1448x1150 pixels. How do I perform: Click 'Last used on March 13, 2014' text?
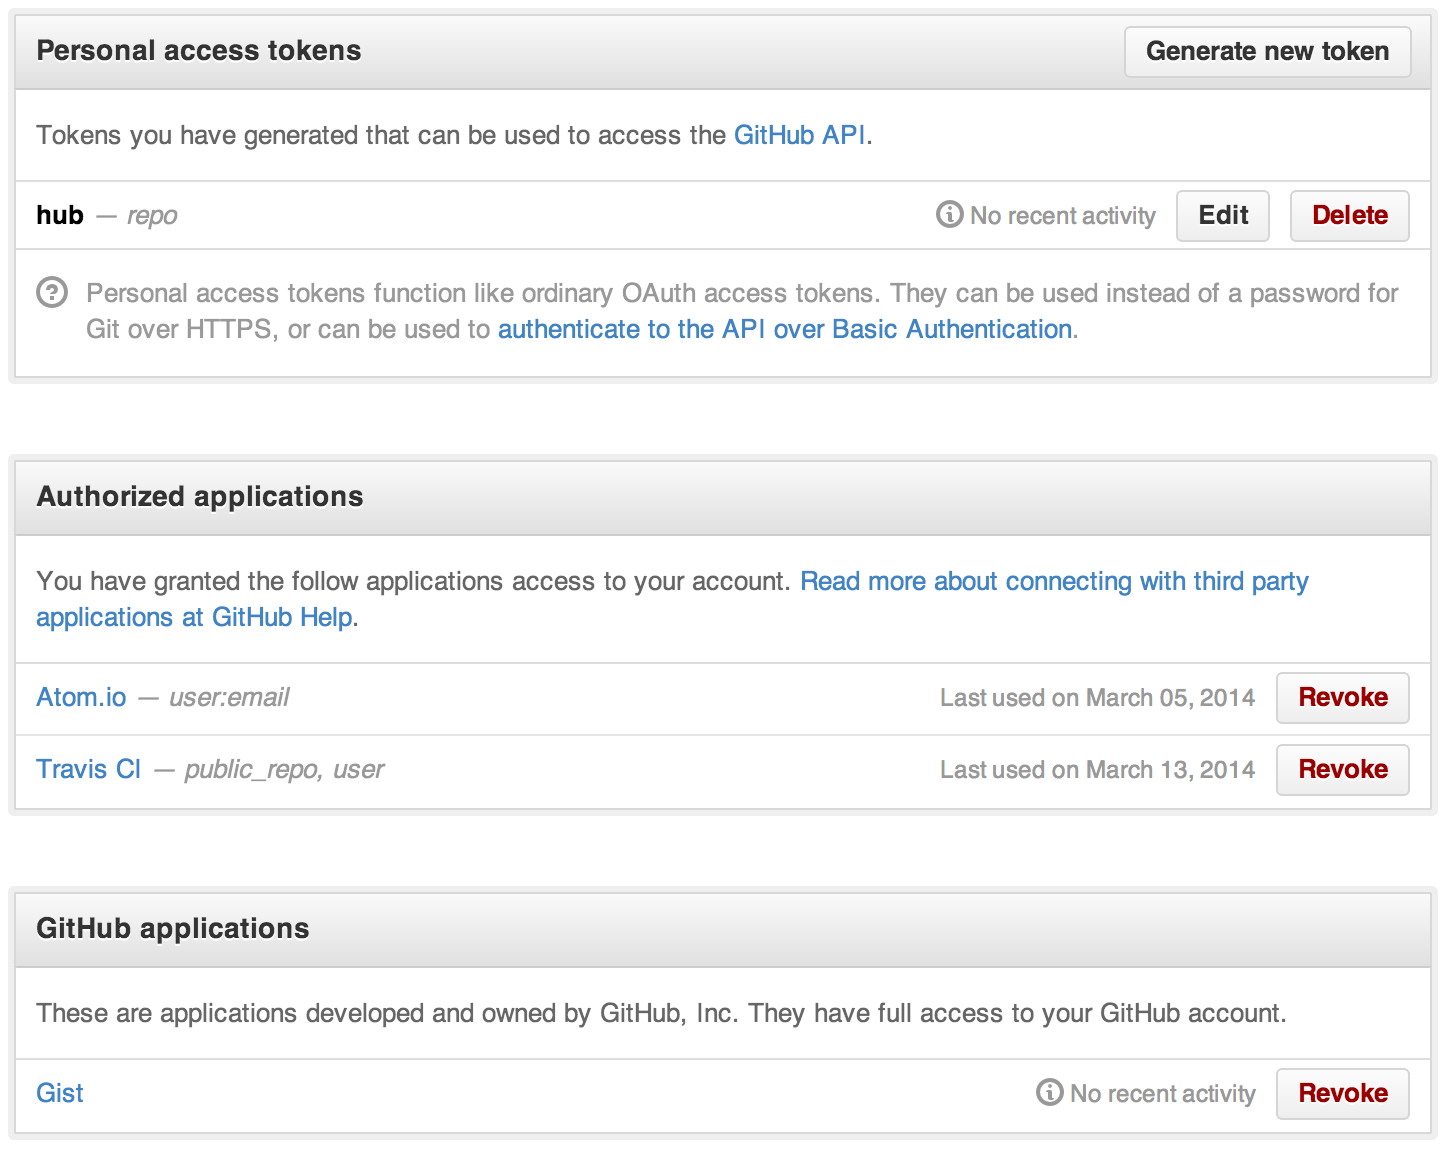(1097, 770)
